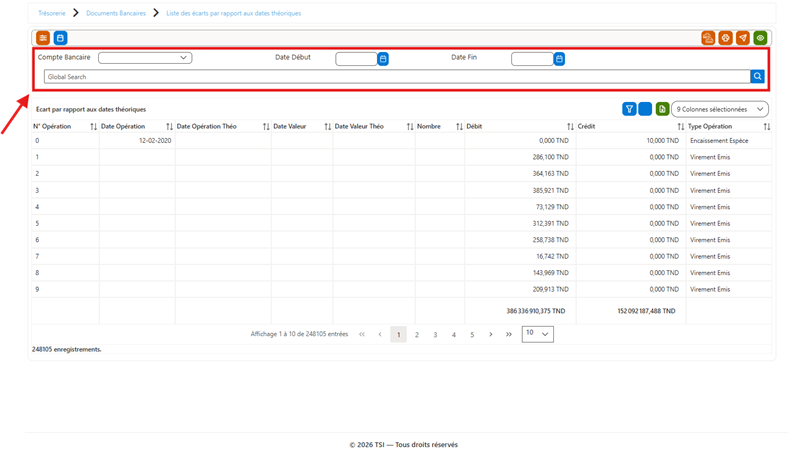Image resolution: width=788 pixels, height=454 pixels.
Task: Click the orange send paper-plane icon
Action: (x=743, y=38)
